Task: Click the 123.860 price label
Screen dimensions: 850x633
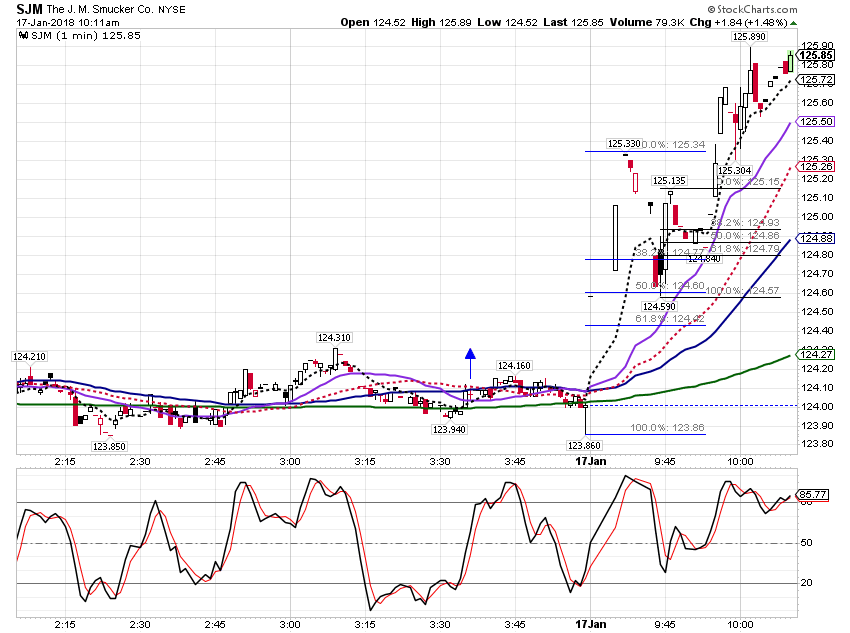Action: [x=584, y=445]
